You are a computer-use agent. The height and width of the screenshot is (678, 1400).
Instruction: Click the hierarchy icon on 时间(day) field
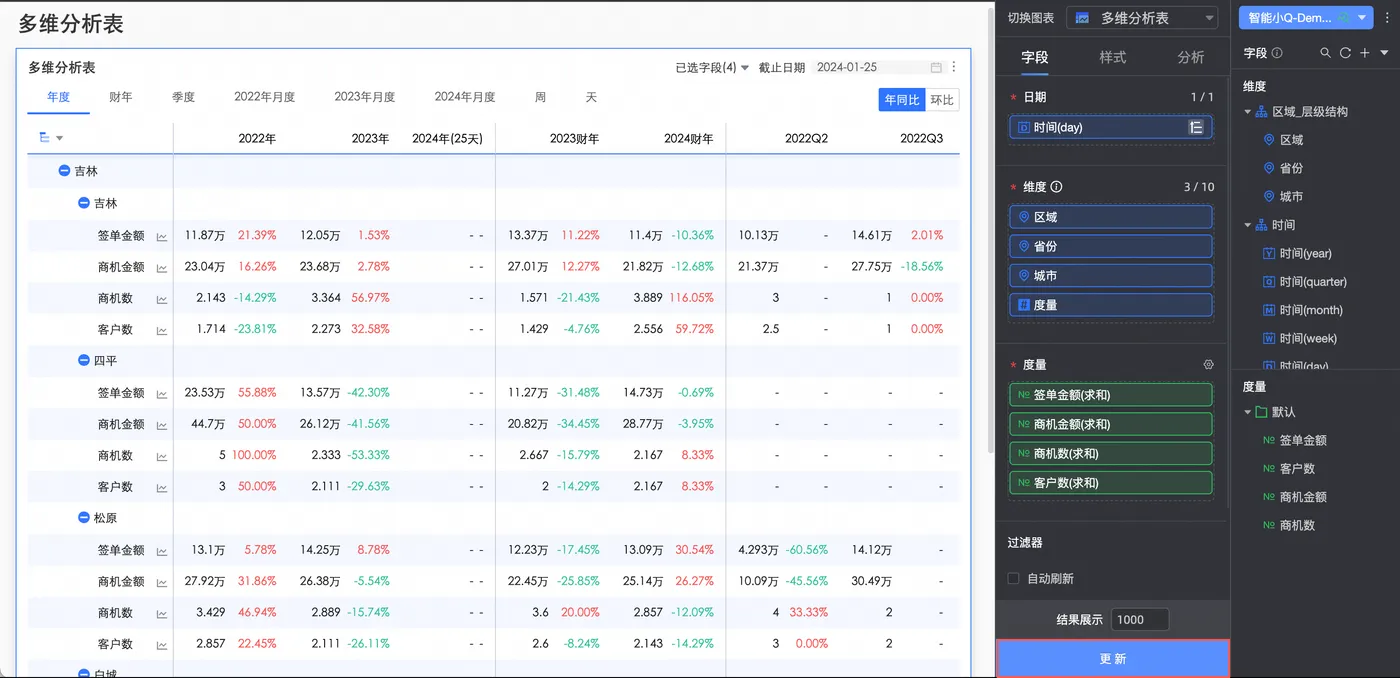point(1195,127)
